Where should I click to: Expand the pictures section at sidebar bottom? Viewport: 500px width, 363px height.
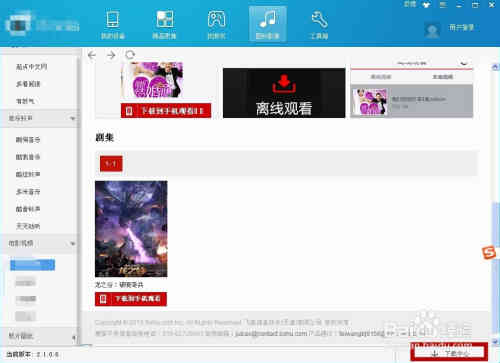(x=39, y=337)
